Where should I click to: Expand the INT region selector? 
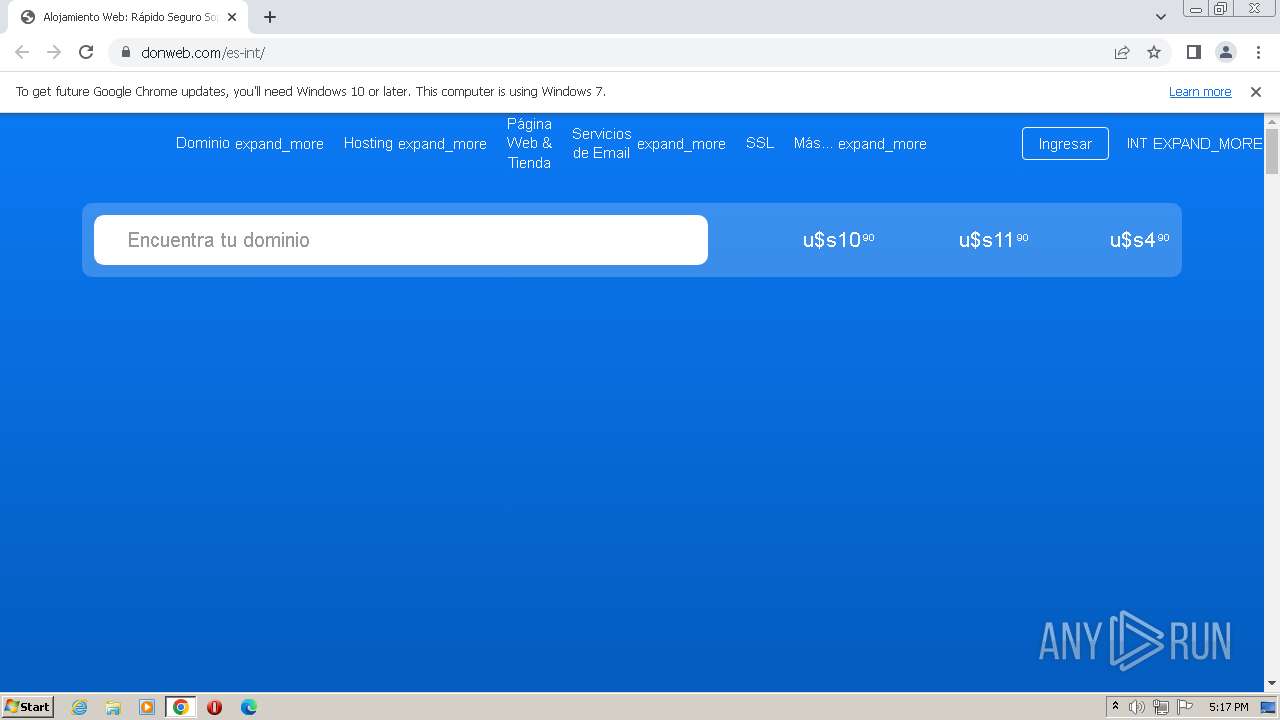1194,143
